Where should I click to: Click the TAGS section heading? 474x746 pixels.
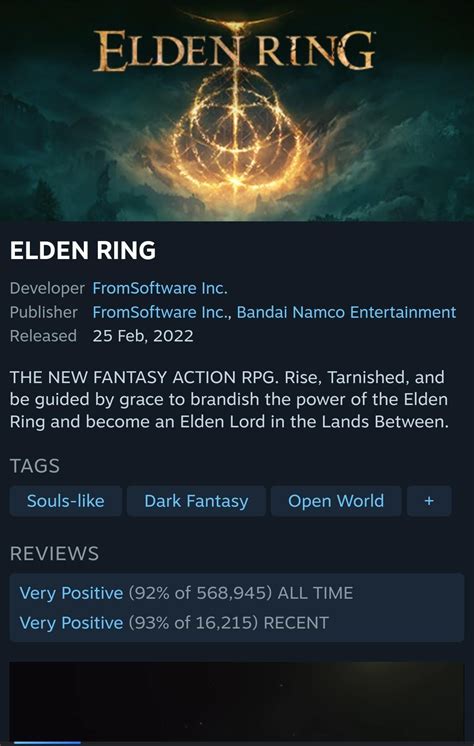pos(35,466)
